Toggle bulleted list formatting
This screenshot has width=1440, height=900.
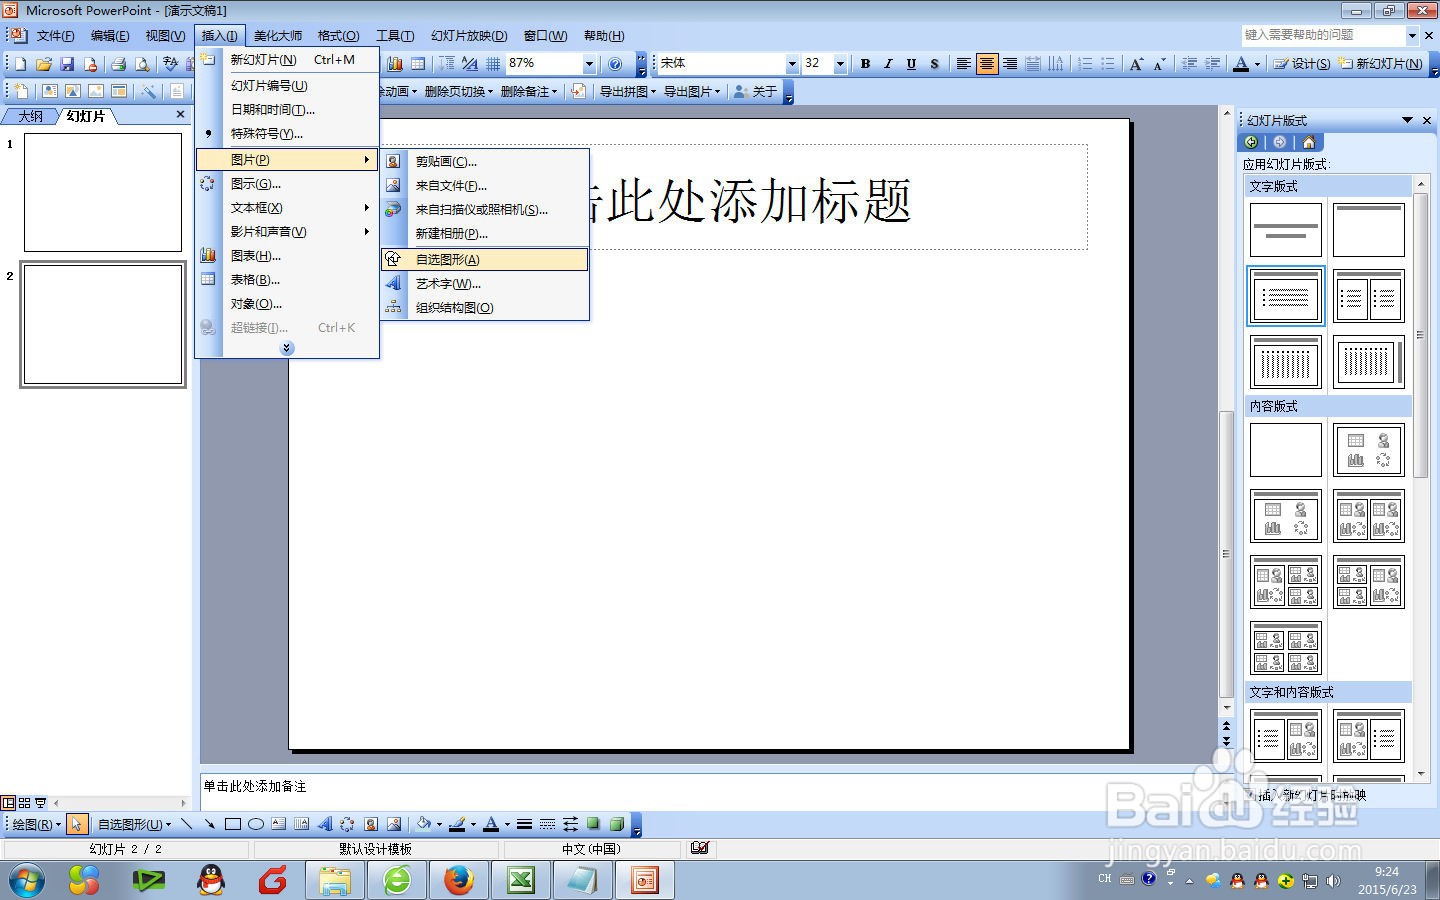click(x=1108, y=64)
